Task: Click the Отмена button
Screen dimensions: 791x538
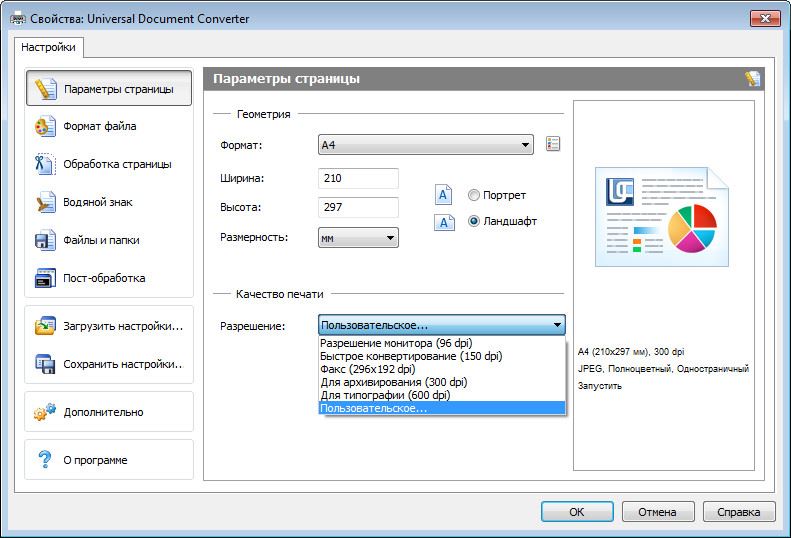Action: pyautogui.click(x=657, y=512)
